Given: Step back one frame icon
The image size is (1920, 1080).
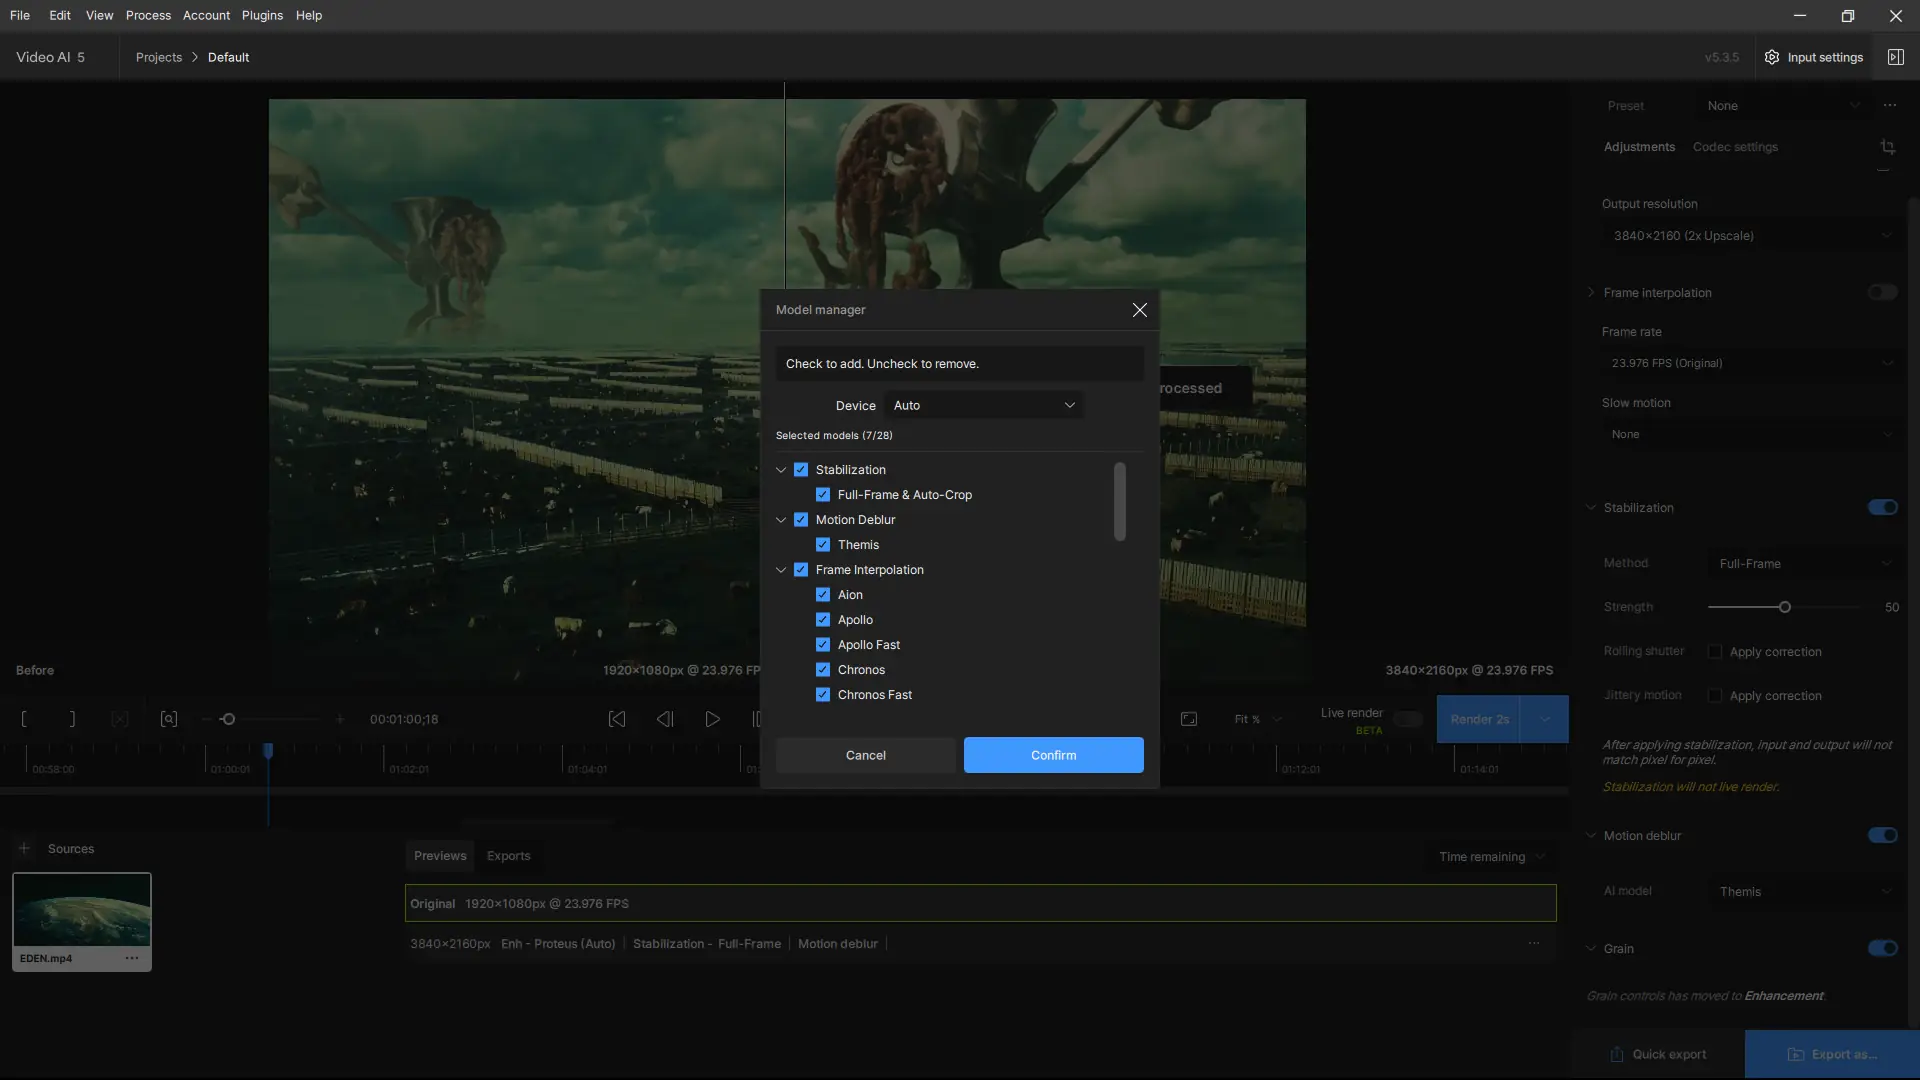Looking at the screenshot, I should pos(665,719).
